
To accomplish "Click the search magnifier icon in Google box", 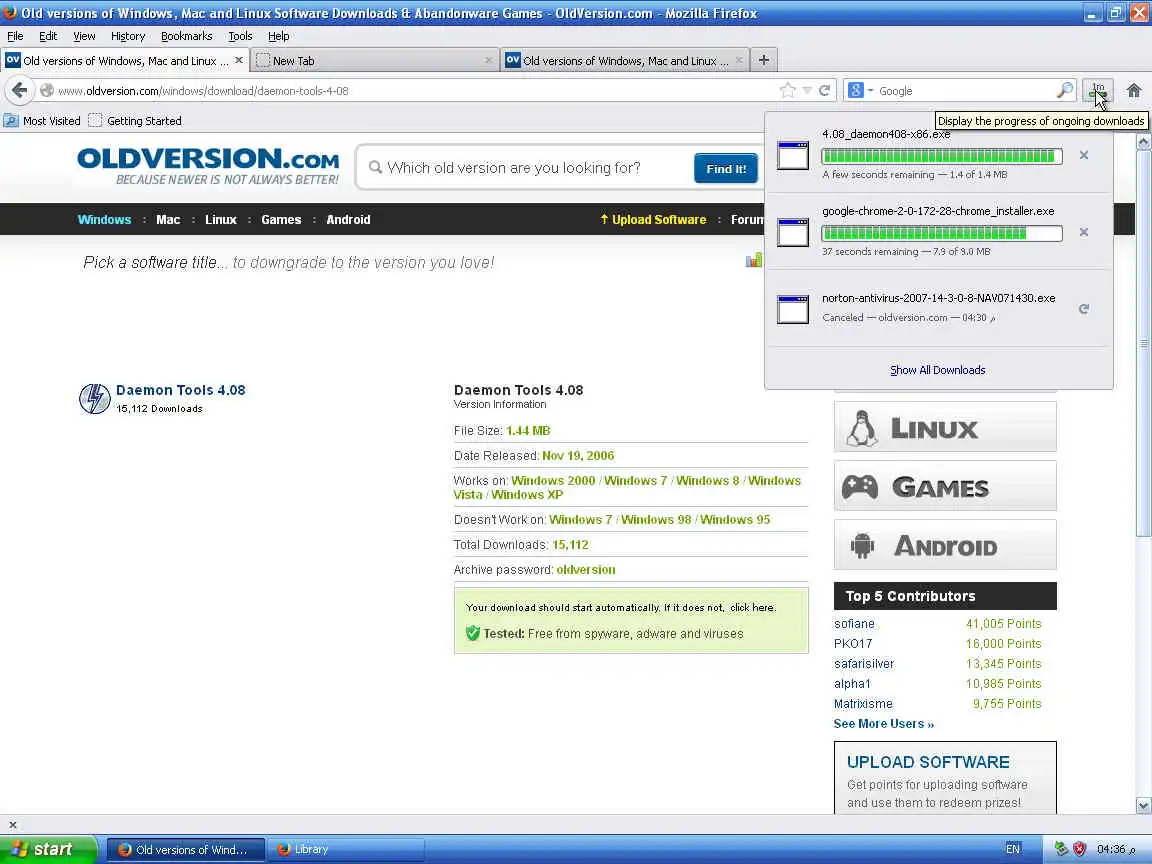I will point(1064,90).
